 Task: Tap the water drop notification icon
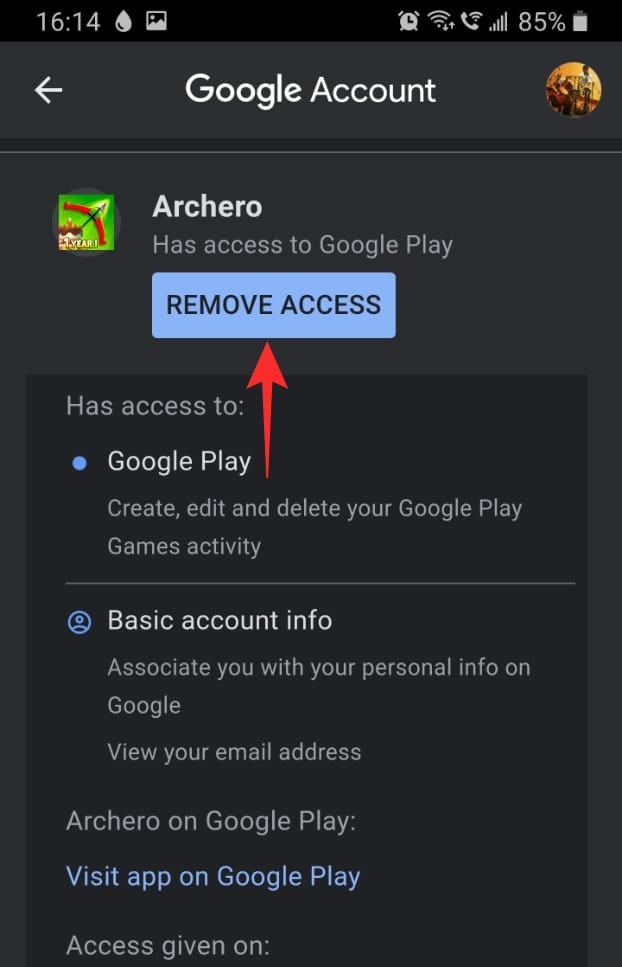coord(123,22)
